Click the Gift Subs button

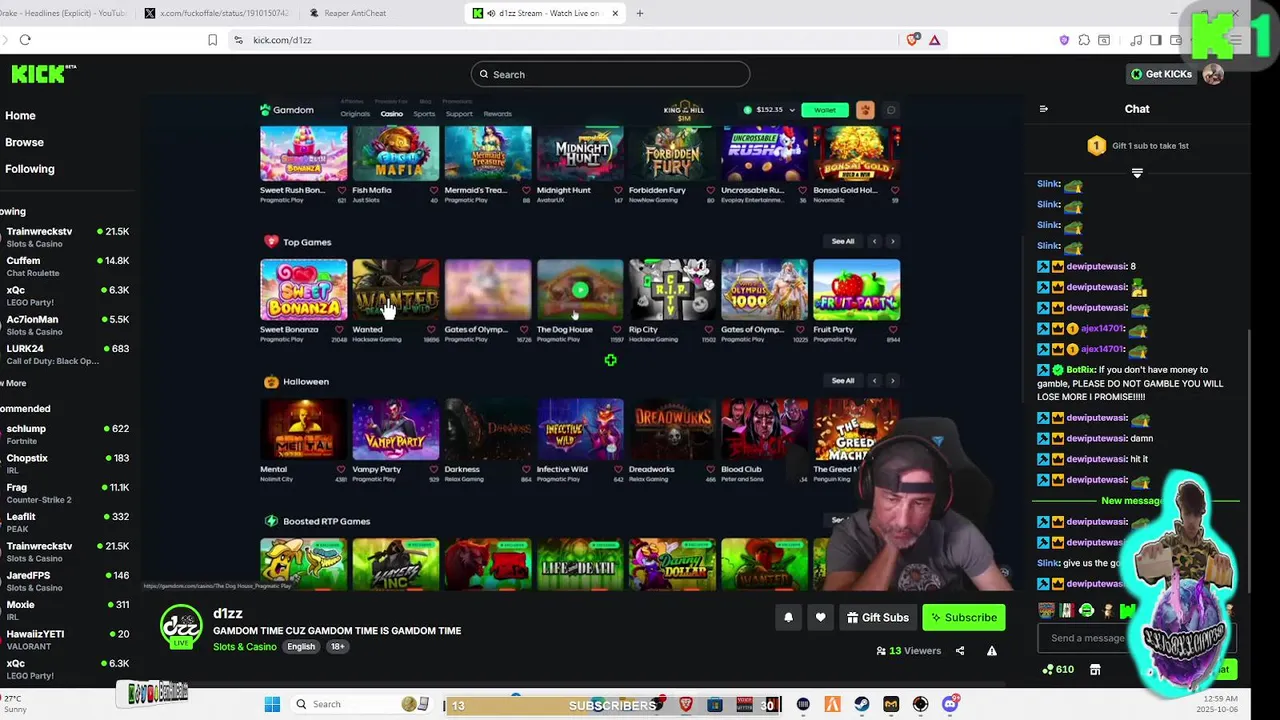(x=877, y=617)
